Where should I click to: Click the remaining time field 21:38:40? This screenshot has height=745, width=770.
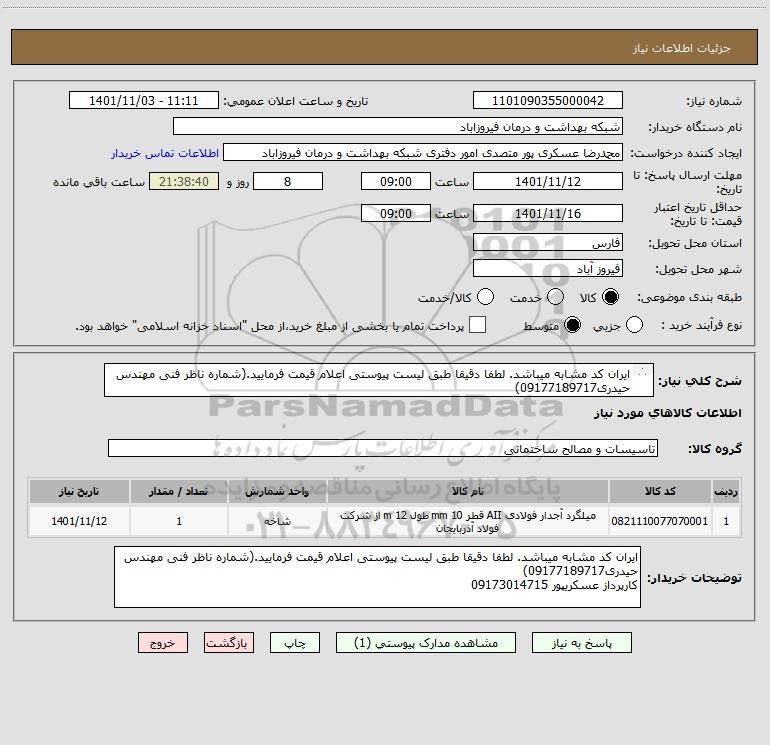[184, 182]
